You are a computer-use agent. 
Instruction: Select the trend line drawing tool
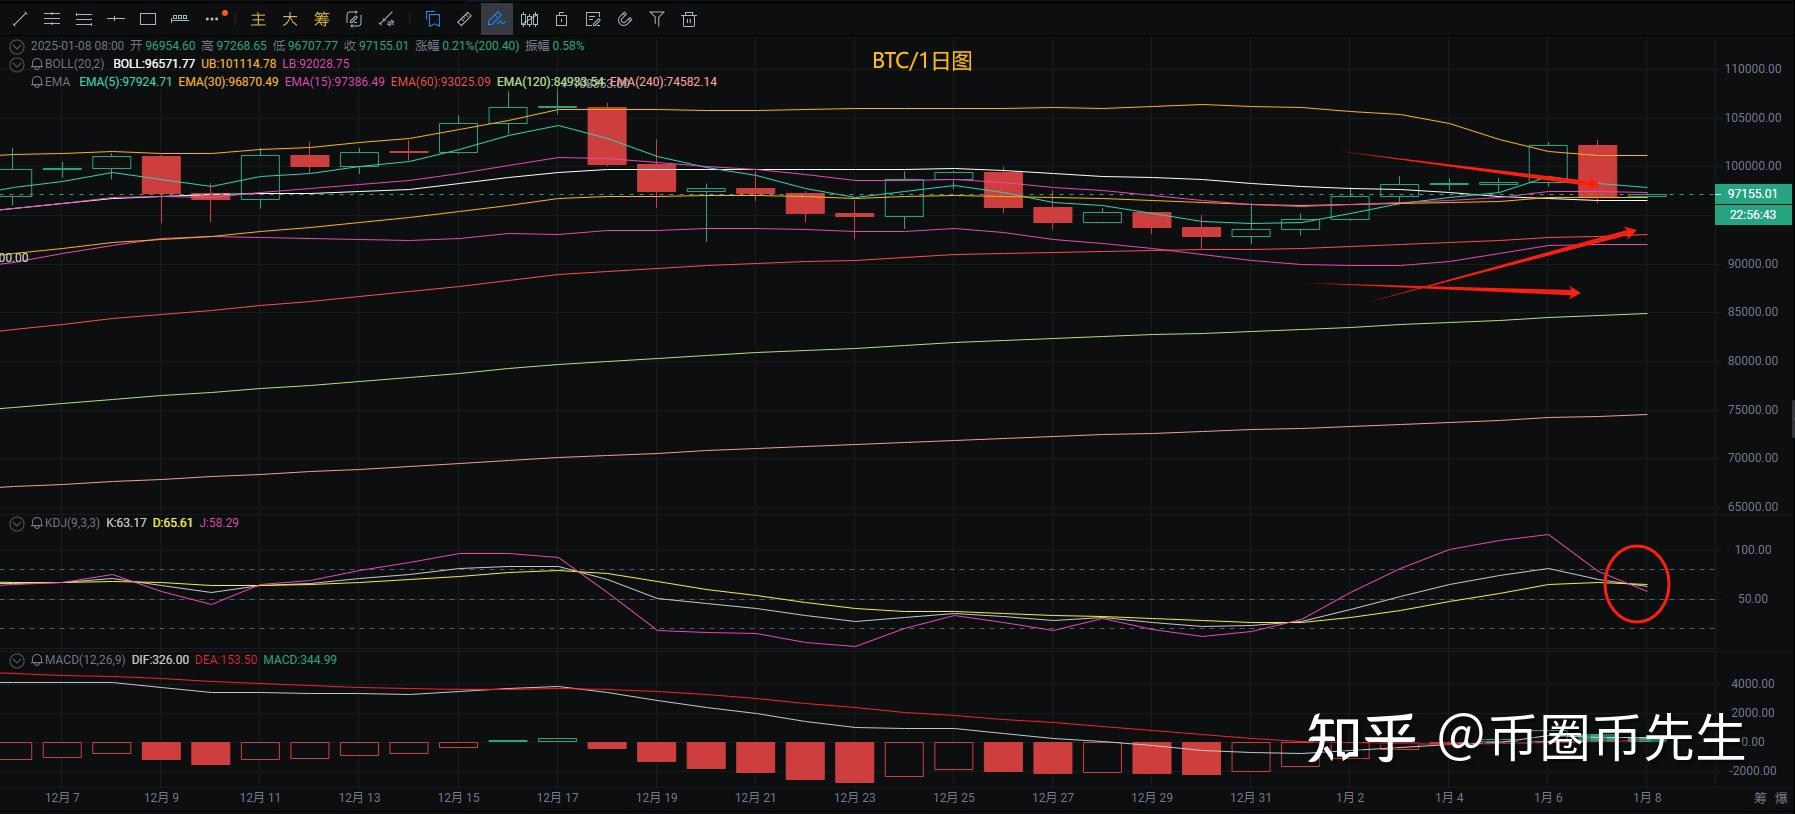(20, 19)
